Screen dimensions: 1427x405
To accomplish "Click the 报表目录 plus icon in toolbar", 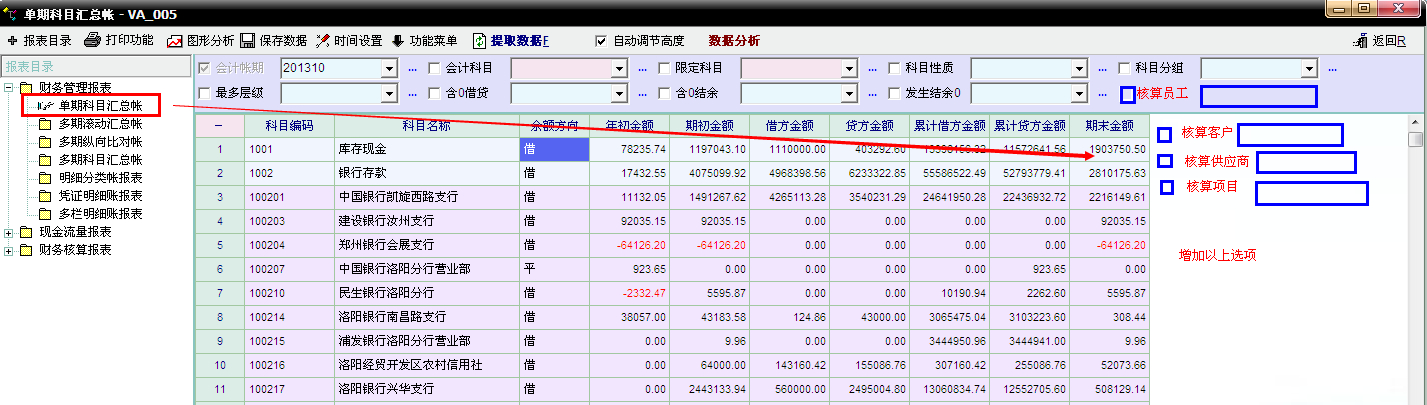I will (12, 41).
